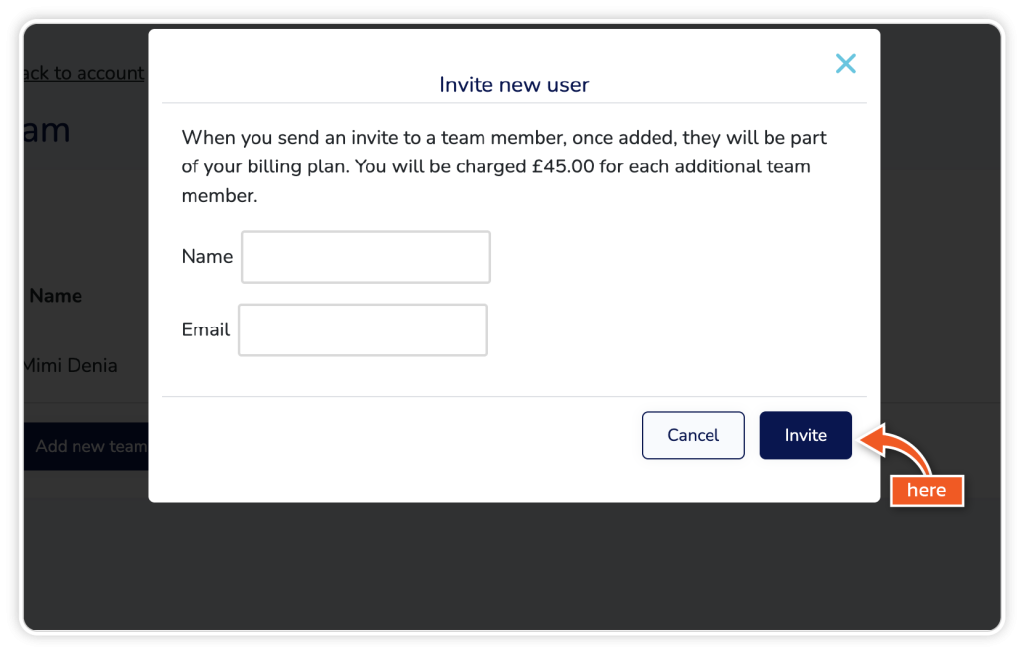The height and width of the screenshot is (654, 1024).
Task: Click the orange here label
Action: click(926, 490)
